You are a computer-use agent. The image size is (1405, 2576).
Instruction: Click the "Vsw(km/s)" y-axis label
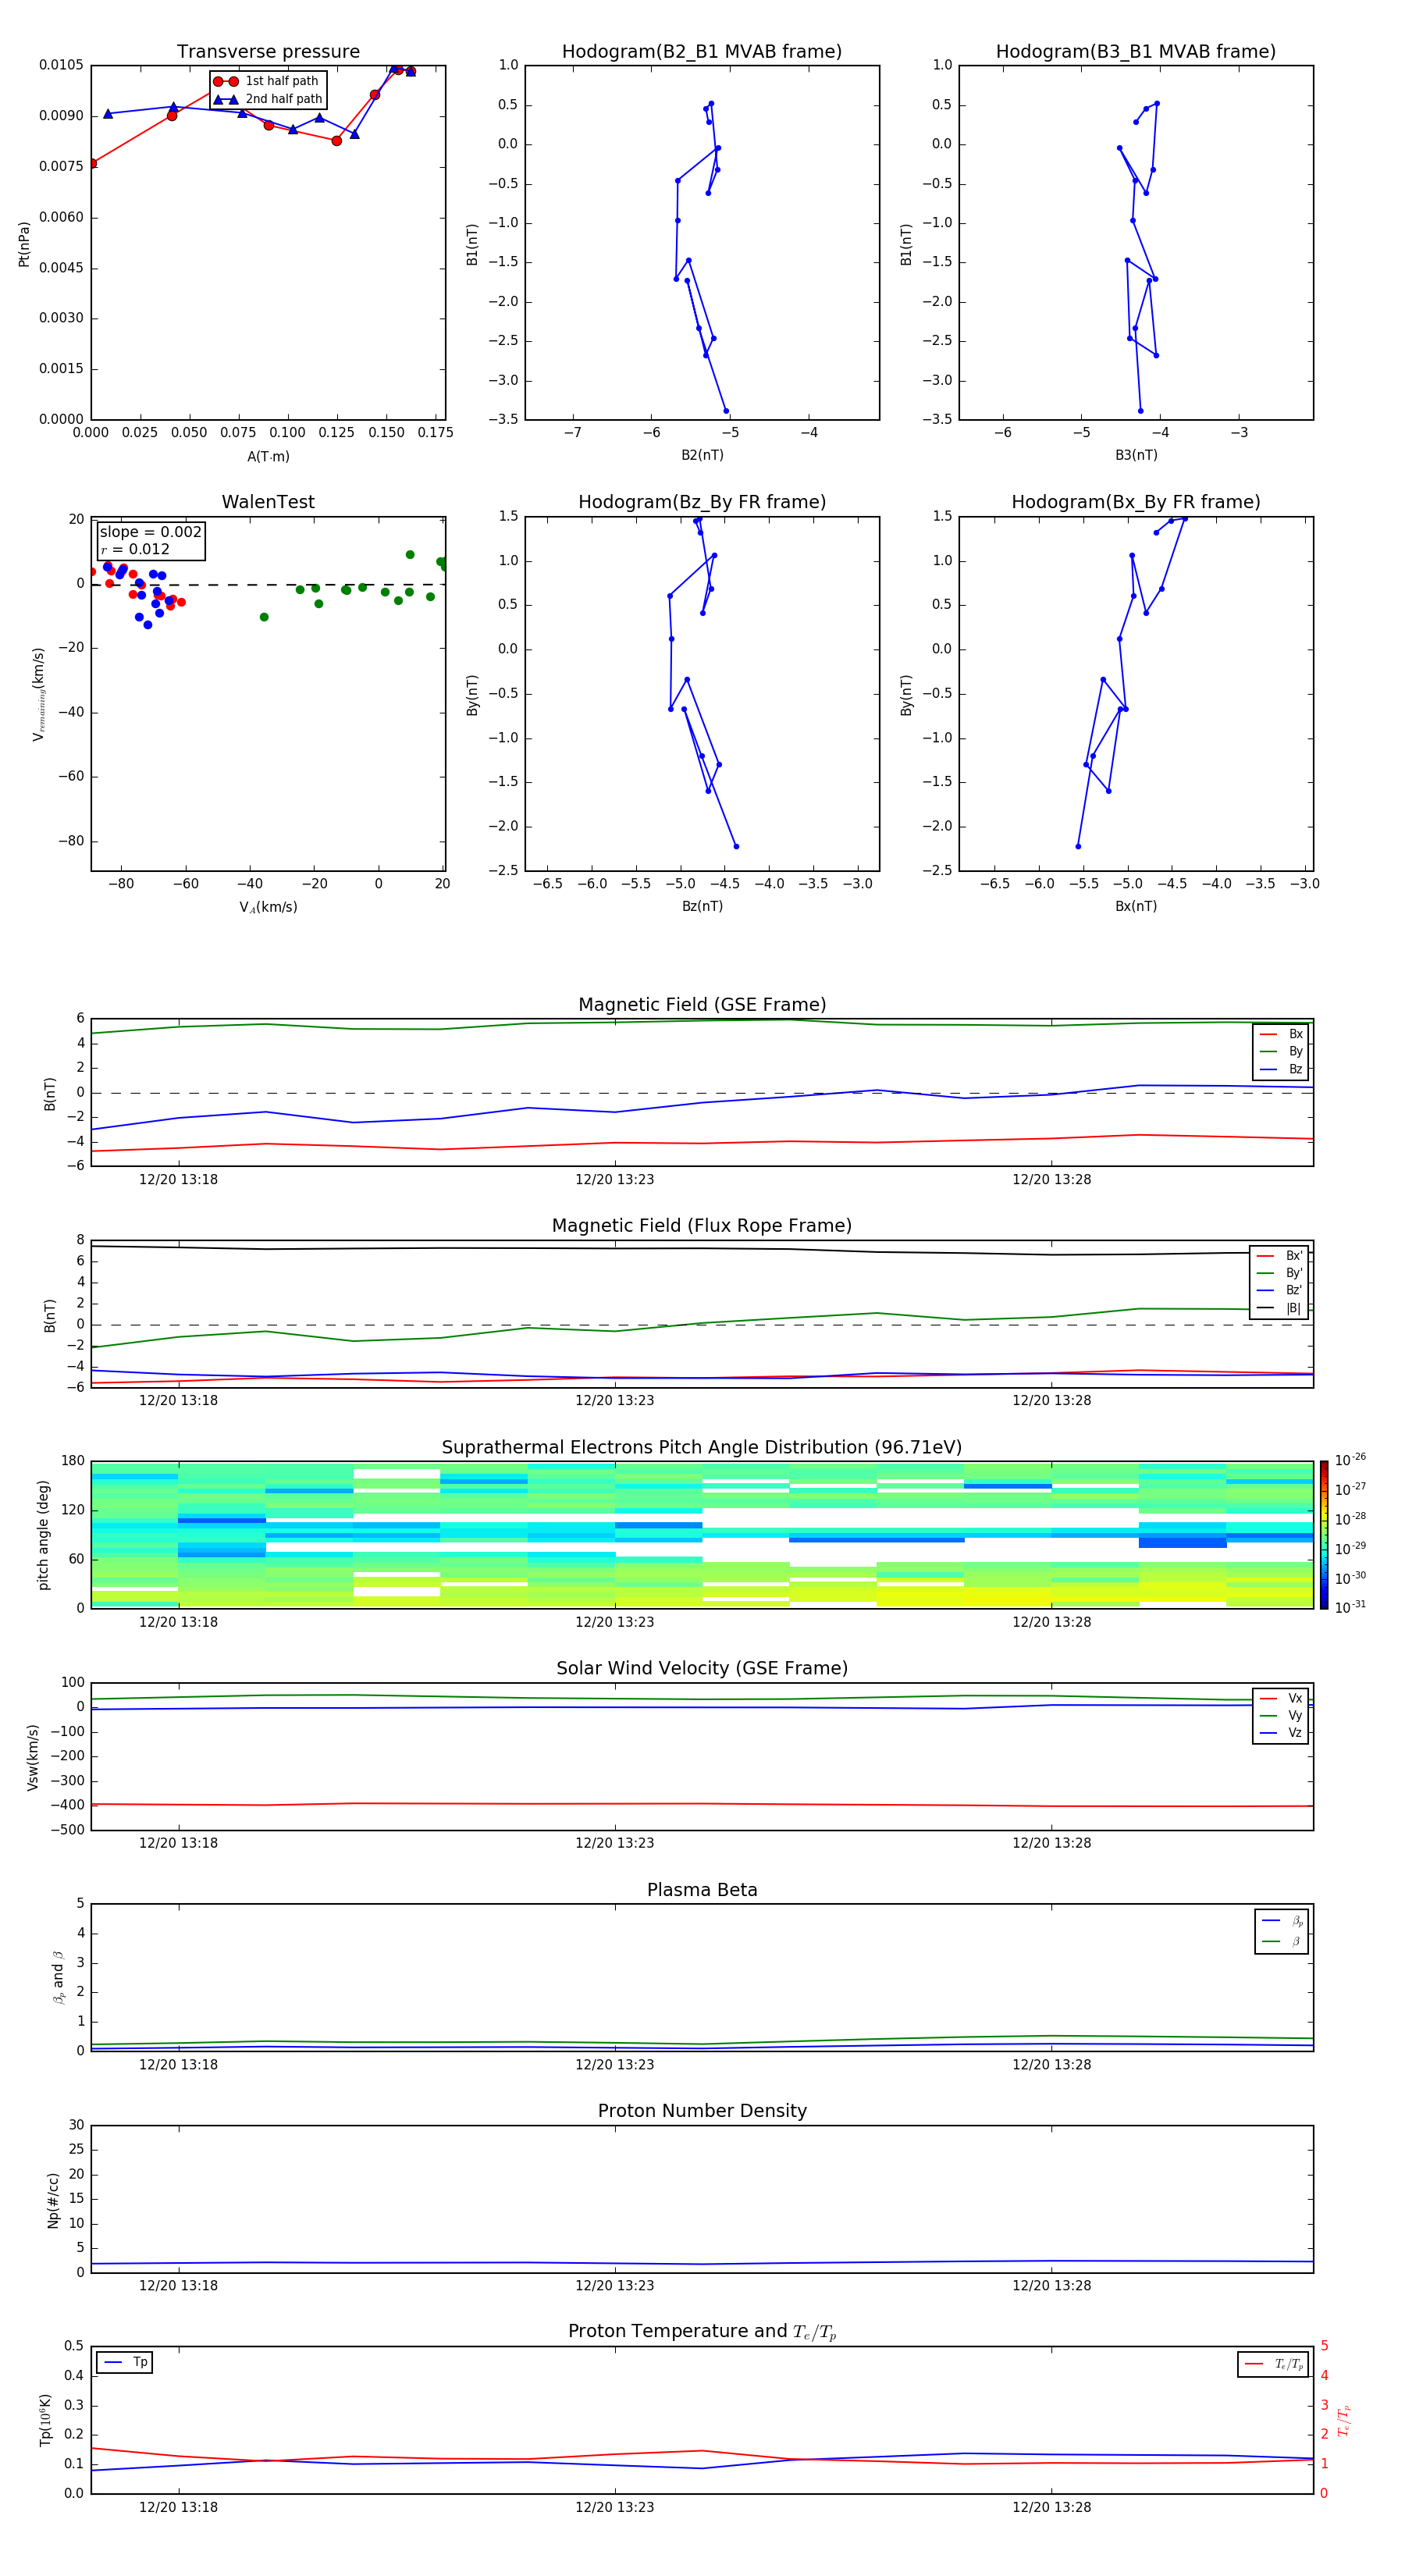tap(33, 1757)
